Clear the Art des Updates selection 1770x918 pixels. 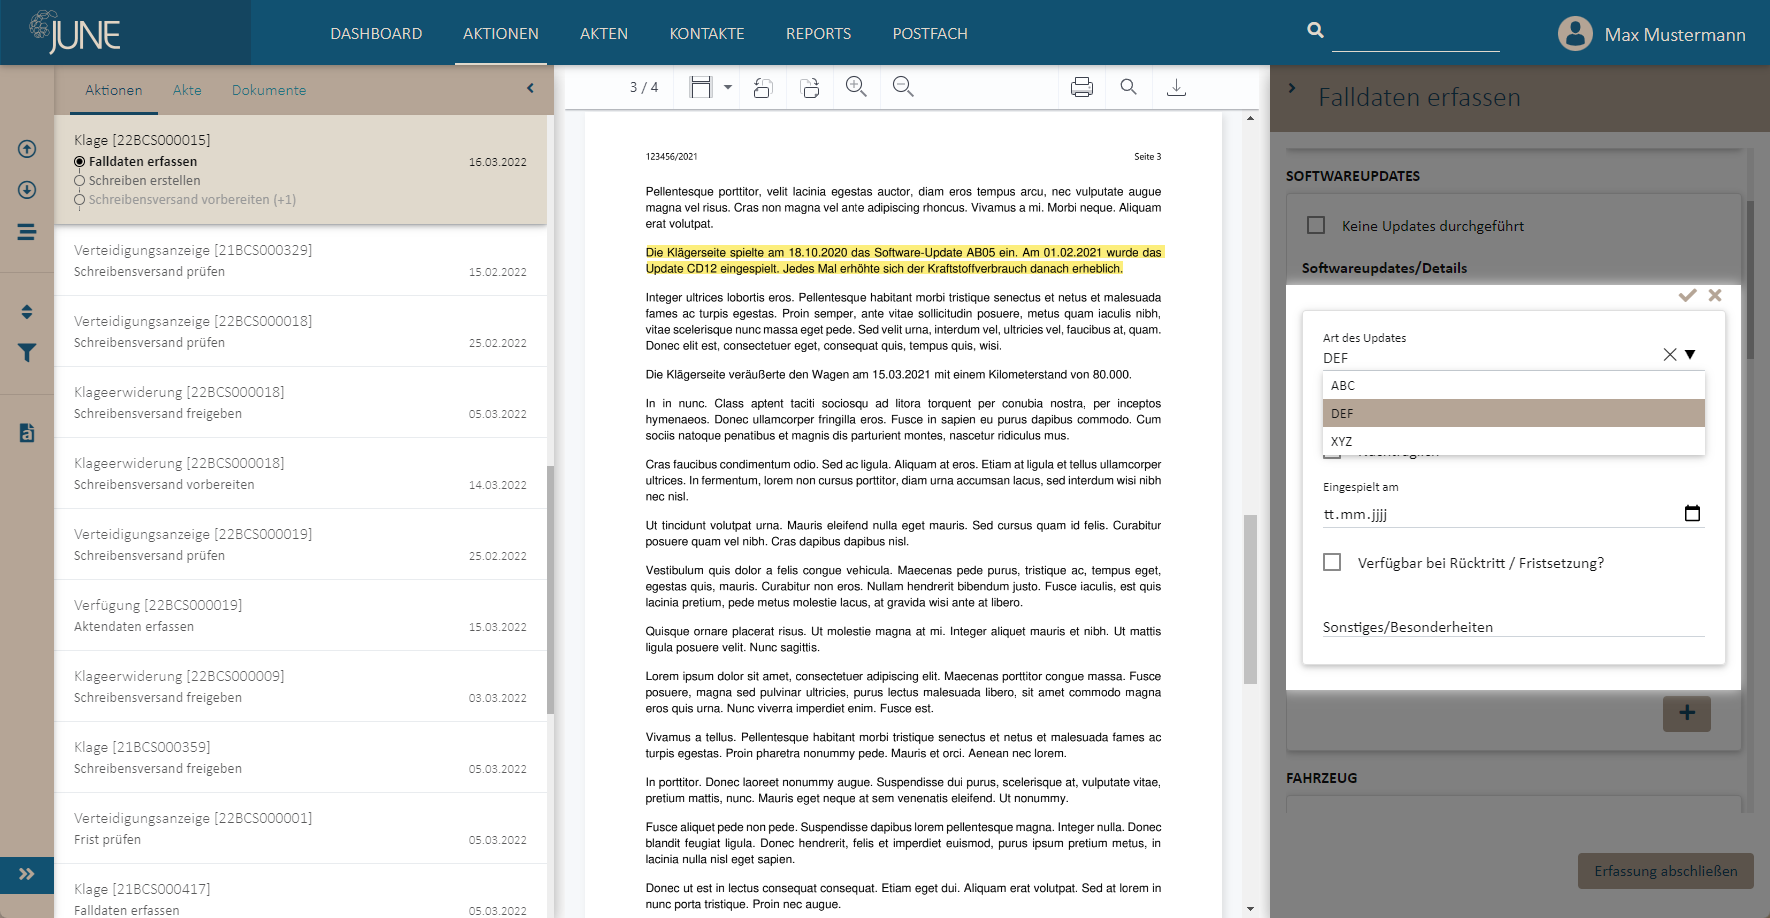pos(1670,354)
